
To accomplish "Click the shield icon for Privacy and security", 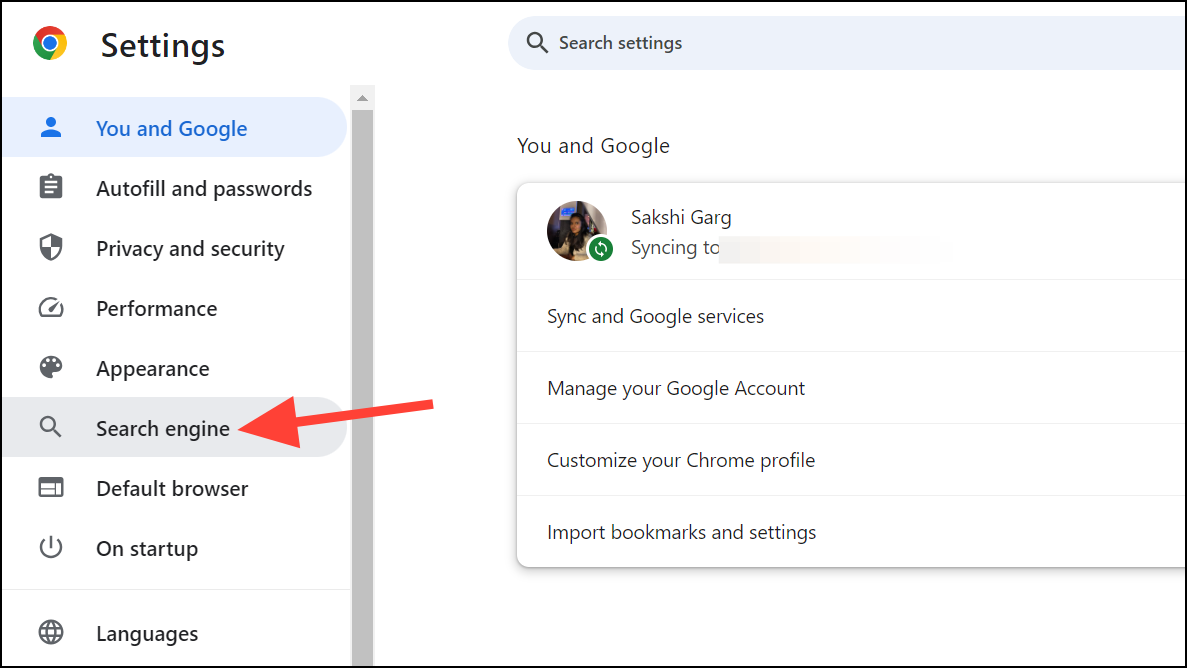I will pyautogui.click(x=51, y=248).
